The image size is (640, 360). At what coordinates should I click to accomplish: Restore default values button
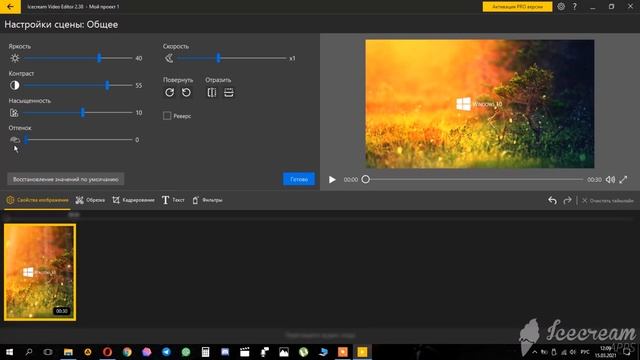point(66,179)
